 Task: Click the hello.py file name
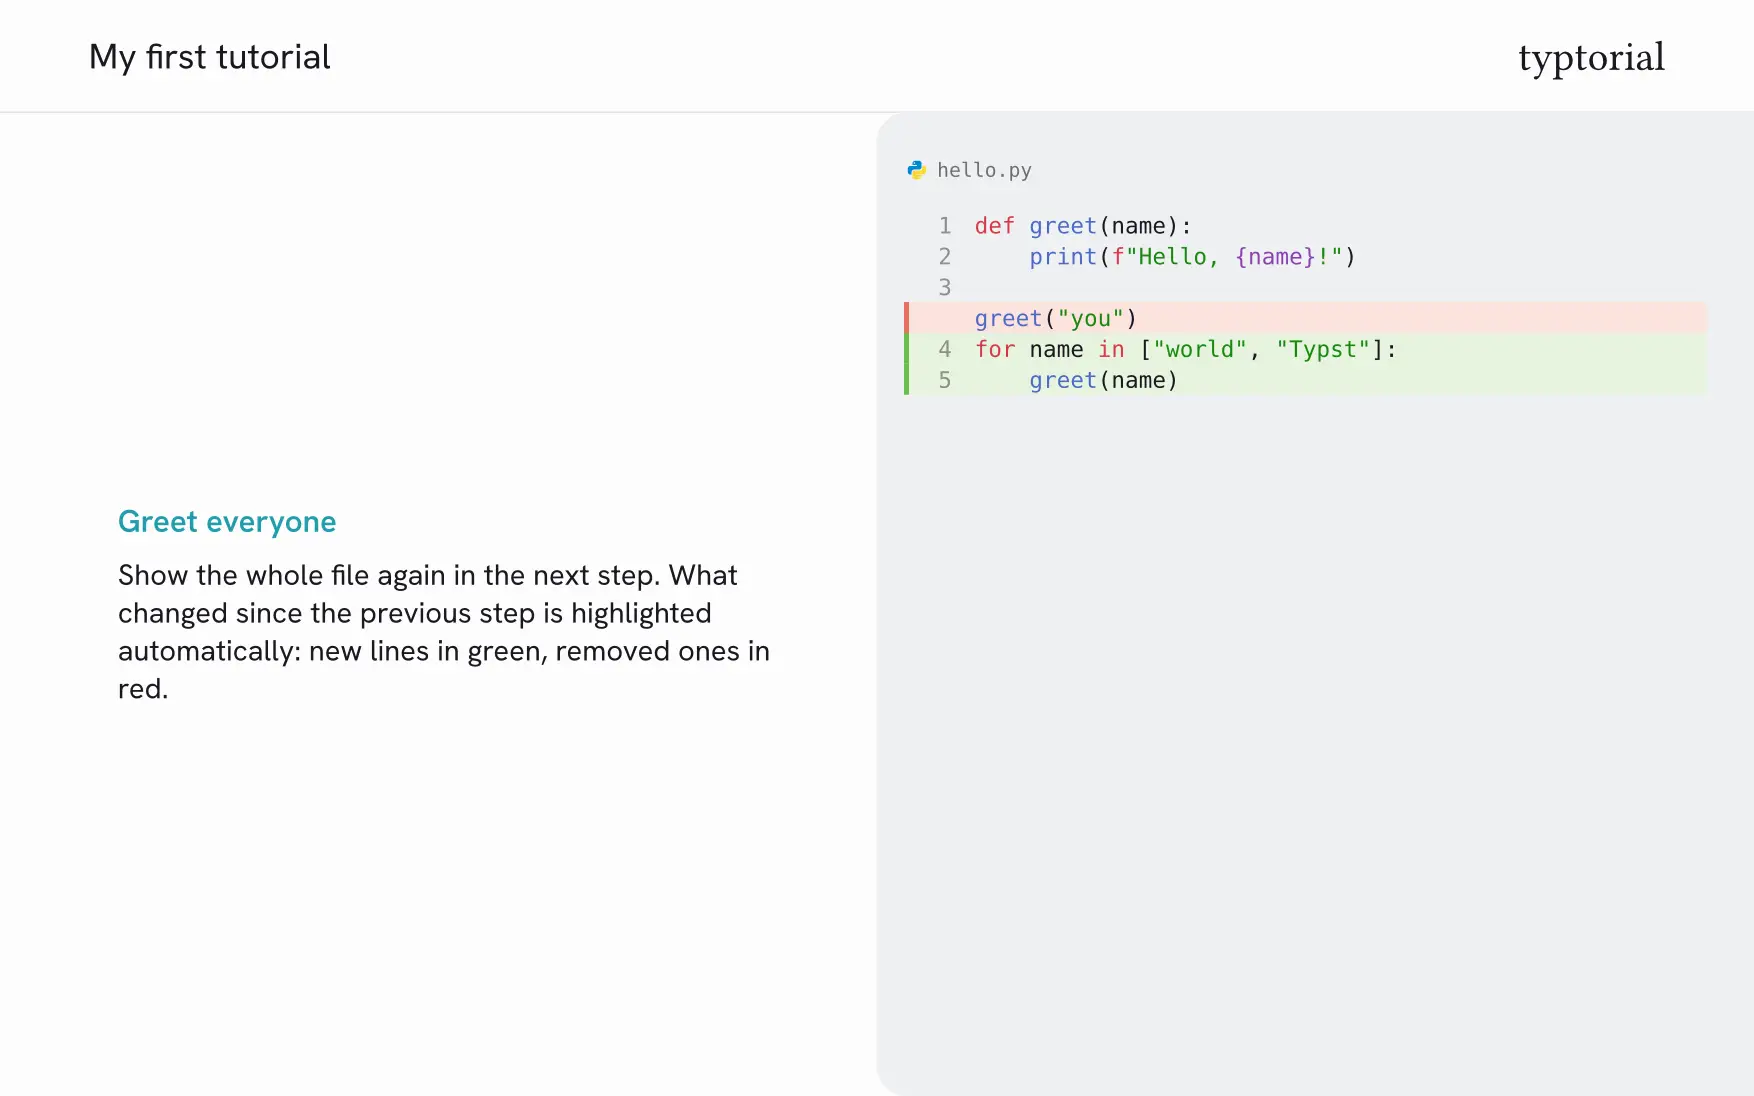(984, 170)
